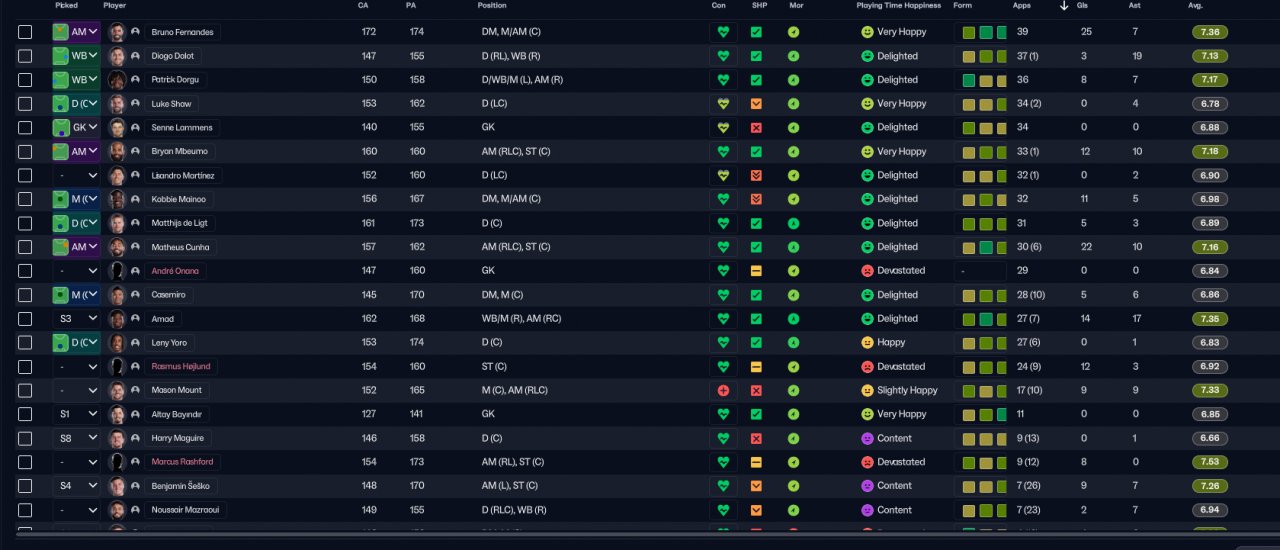Open Harry Maguire's S8 dropdown
This screenshot has width=1280, height=550.
coord(76,439)
